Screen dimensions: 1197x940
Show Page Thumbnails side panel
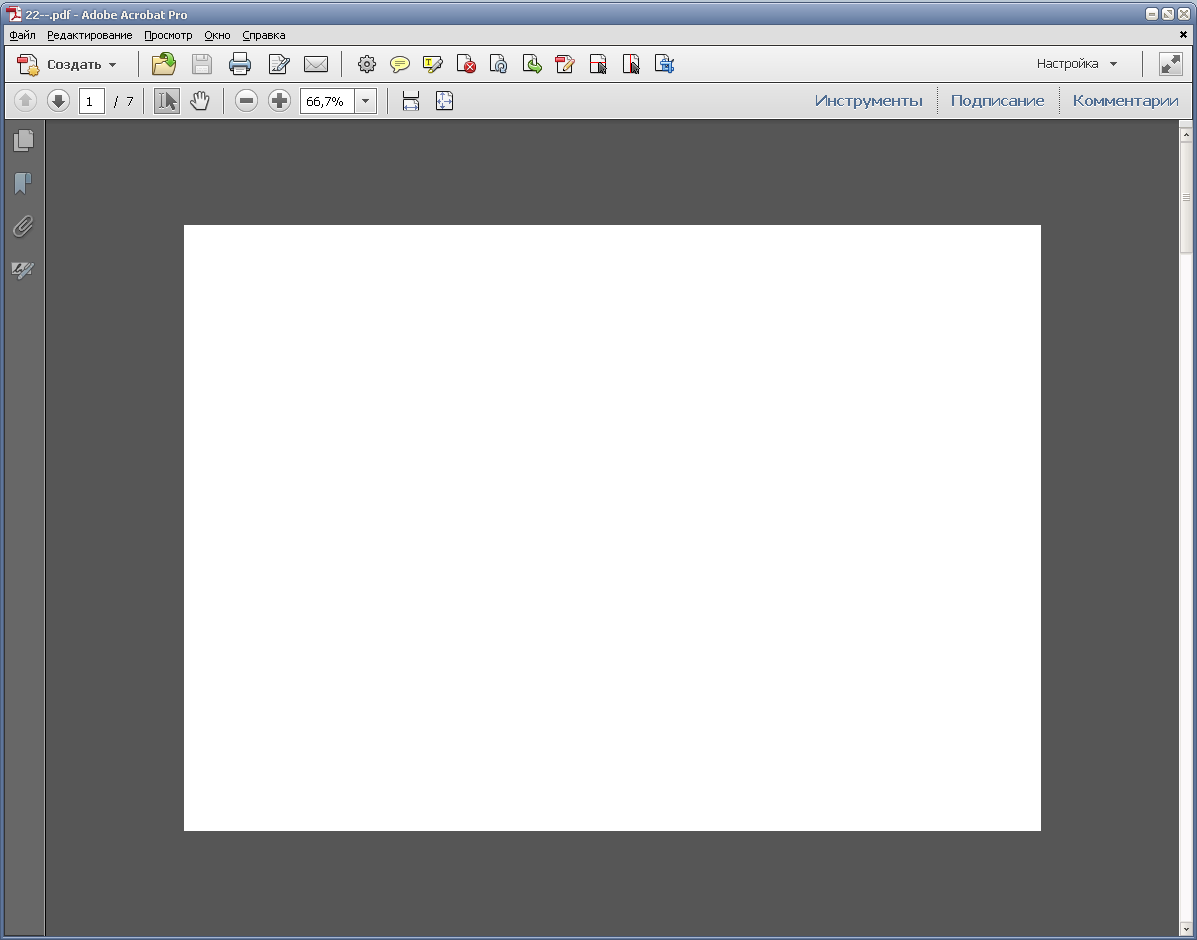pyautogui.click(x=23, y=141)
